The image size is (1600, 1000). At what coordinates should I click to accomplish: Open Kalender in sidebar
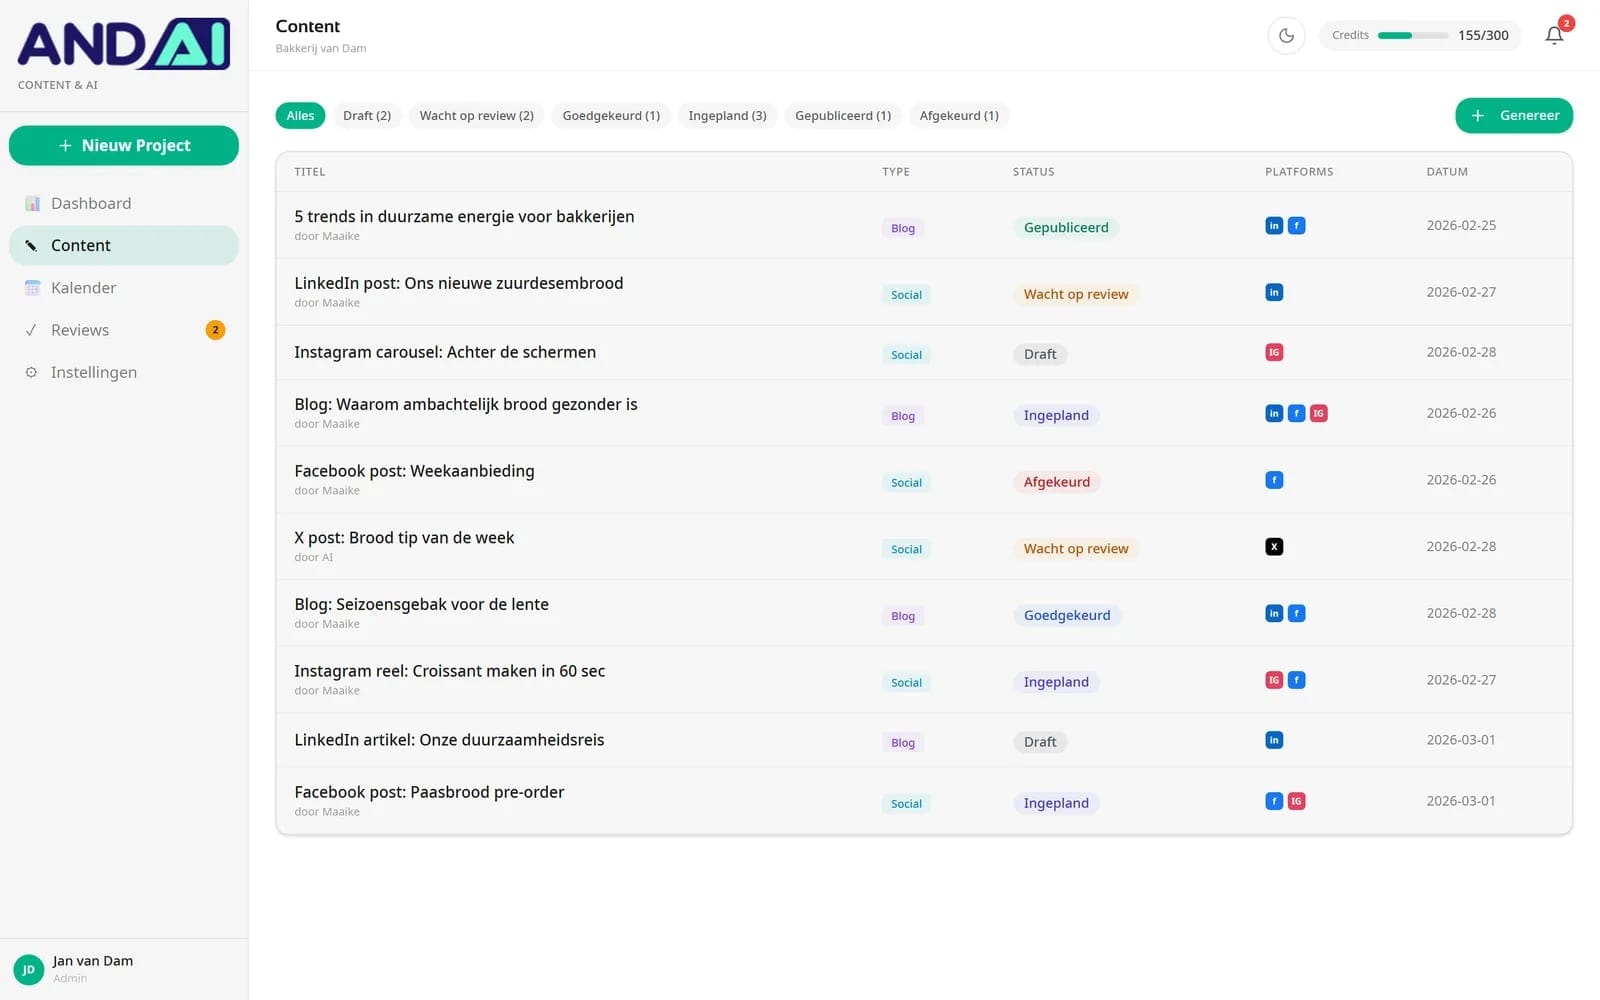124,288
